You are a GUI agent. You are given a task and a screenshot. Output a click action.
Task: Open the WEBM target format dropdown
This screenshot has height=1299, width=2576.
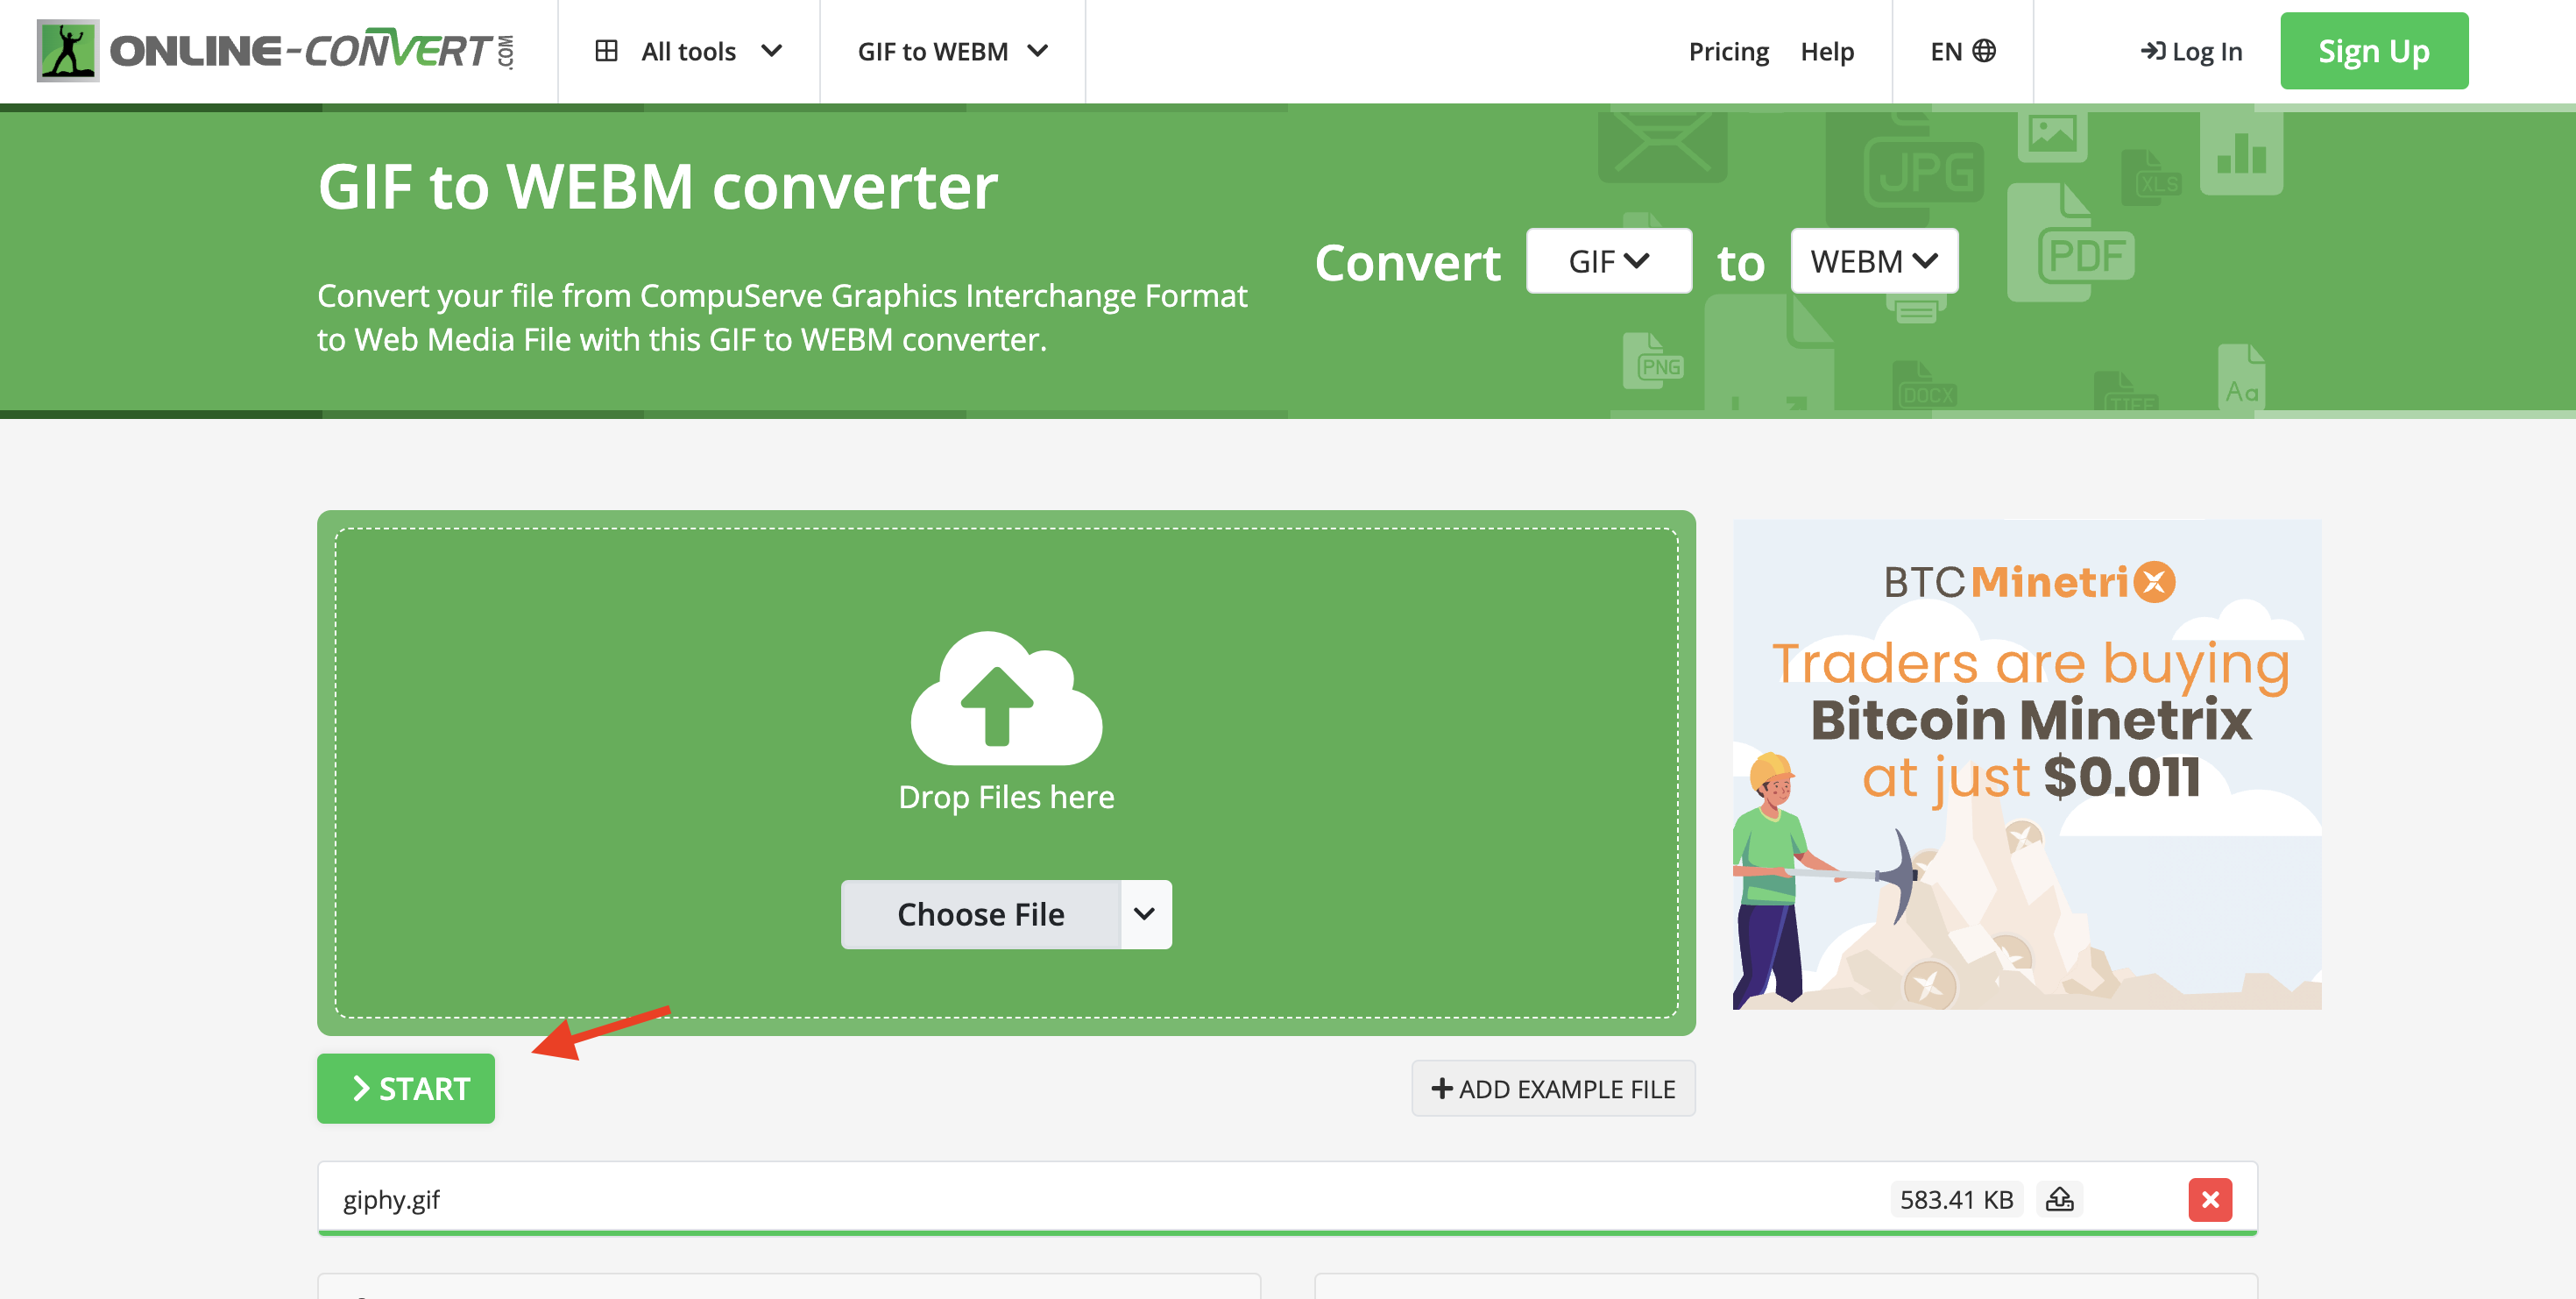1873,261
